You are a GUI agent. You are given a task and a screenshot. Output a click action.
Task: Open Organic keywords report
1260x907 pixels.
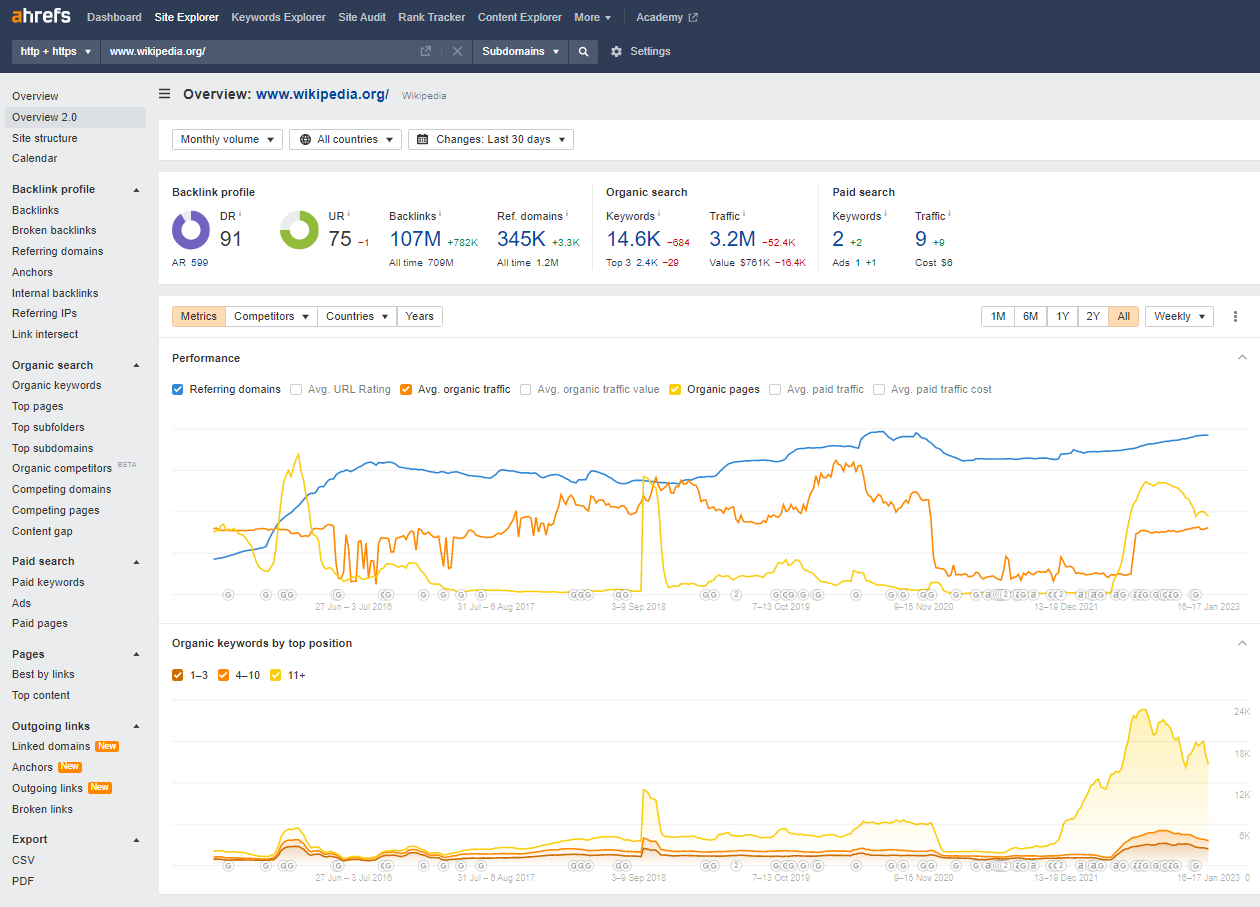56,385
